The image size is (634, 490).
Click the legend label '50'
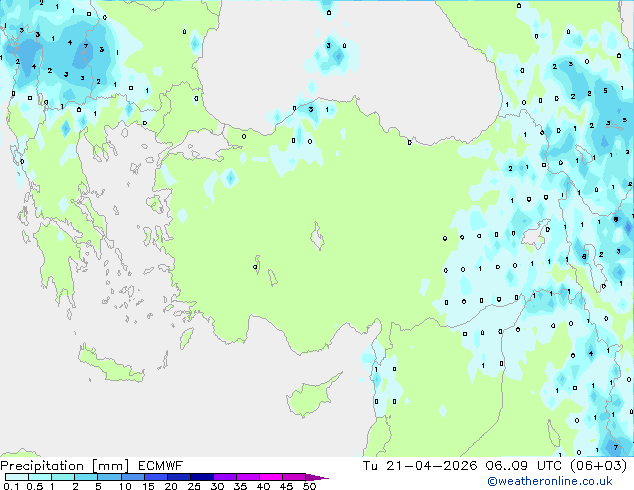coord(309,486)
